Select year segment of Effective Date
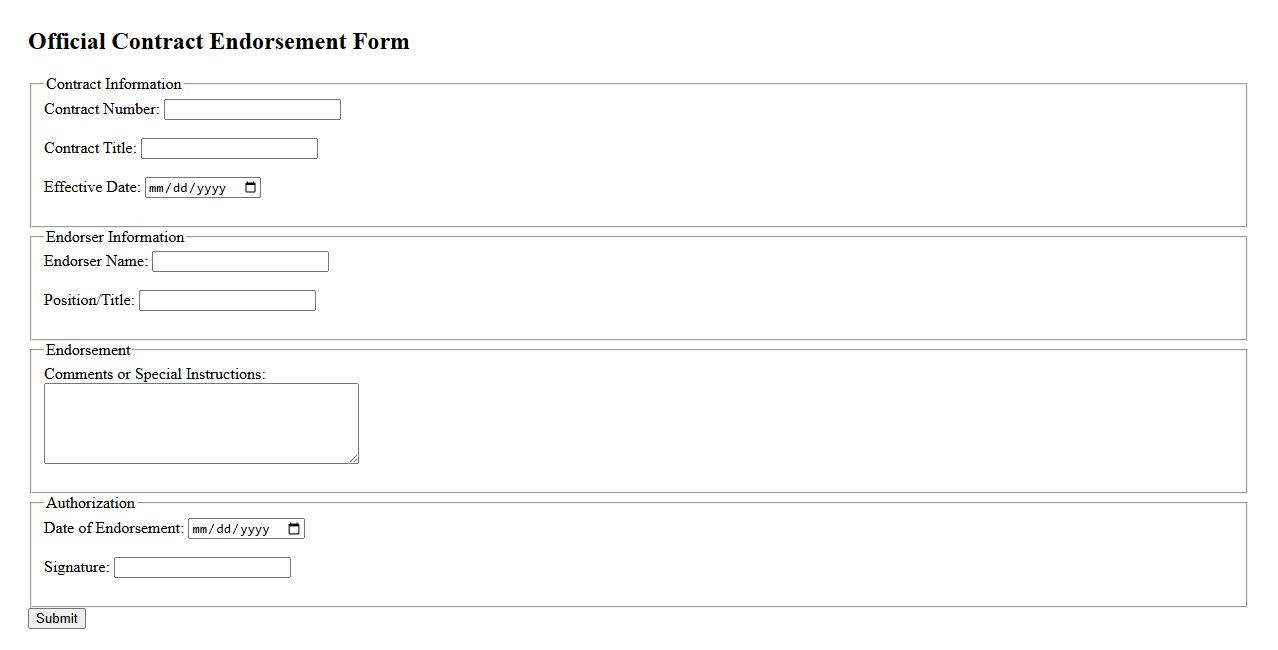The width and height of the screenshot is (1278, 650). click(x=211, y=188)
